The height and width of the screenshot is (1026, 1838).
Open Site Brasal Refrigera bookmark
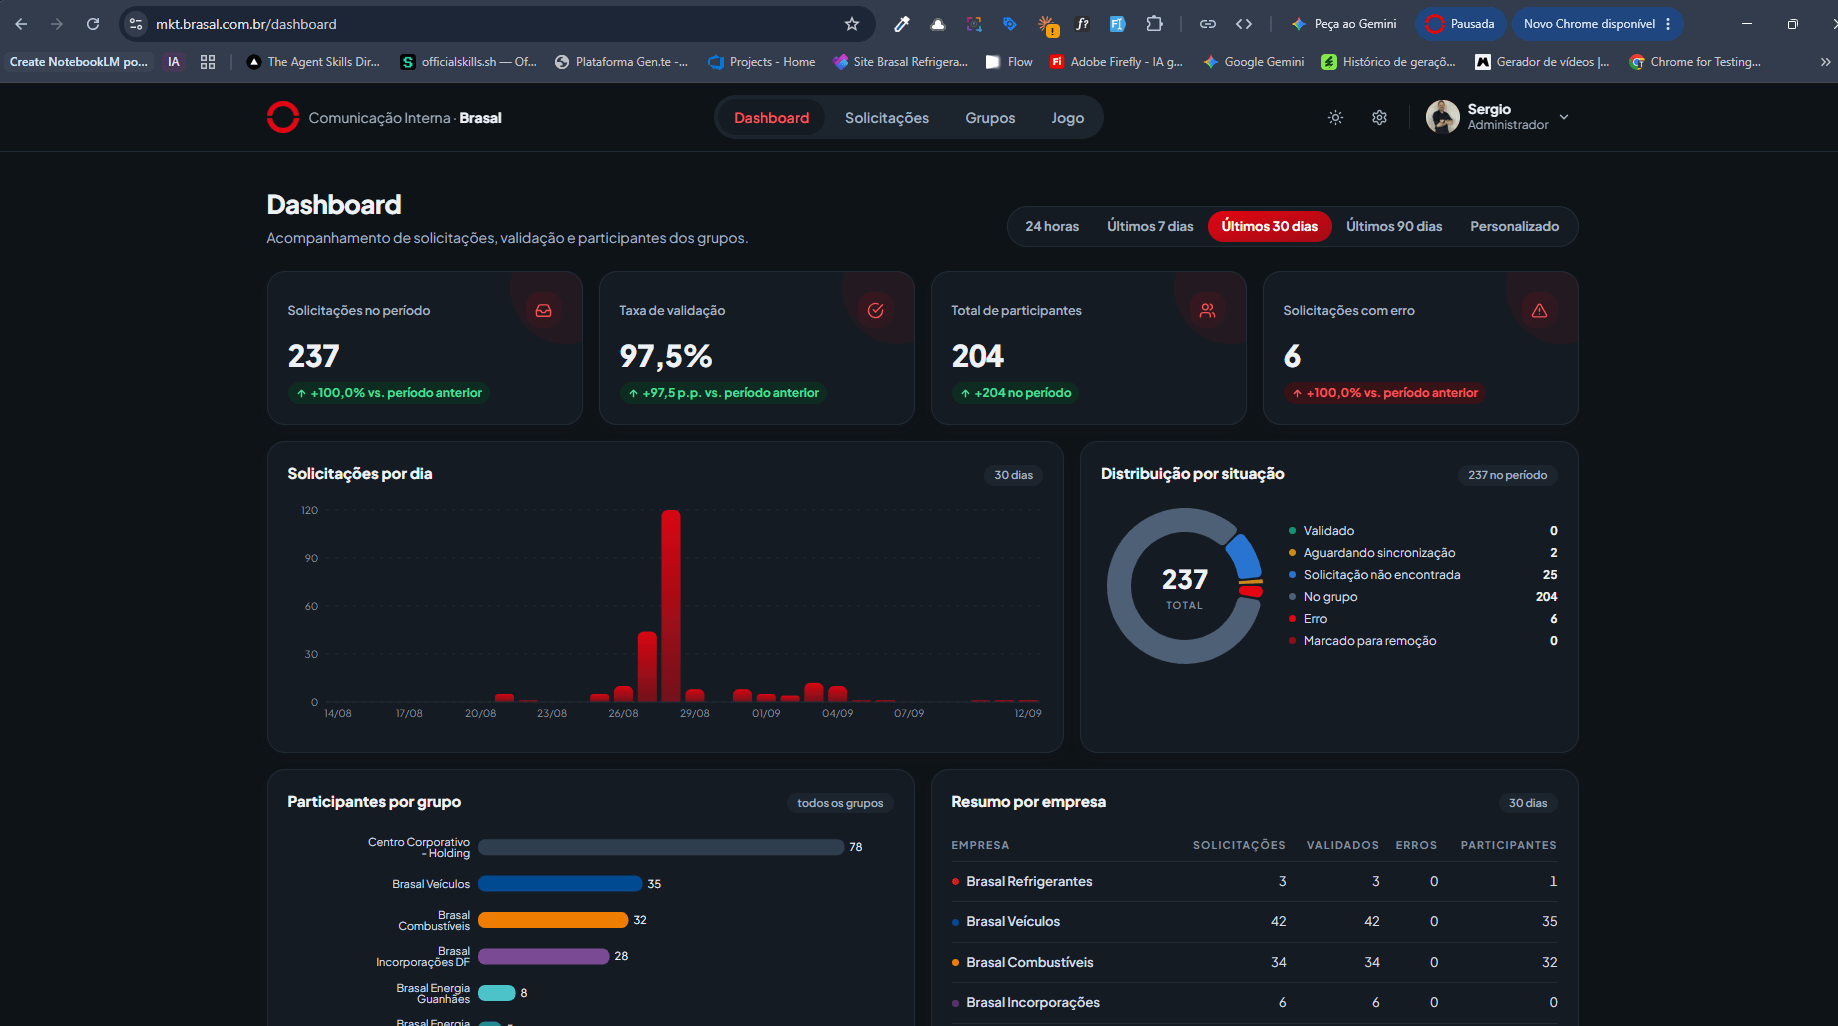pyautogui.click(x=901, y=62)
